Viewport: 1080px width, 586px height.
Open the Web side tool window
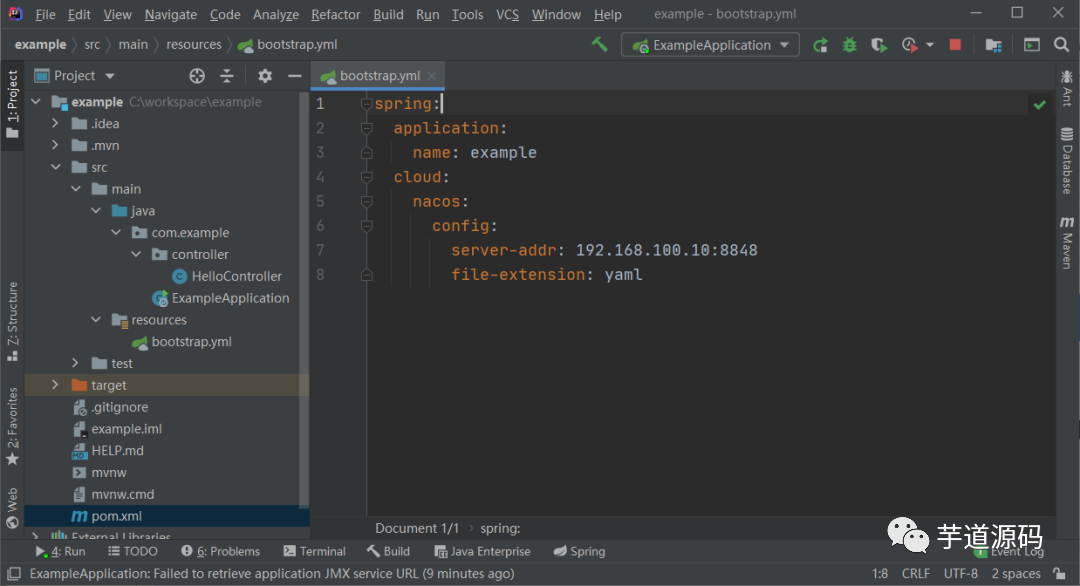click(x=12, y=507)
